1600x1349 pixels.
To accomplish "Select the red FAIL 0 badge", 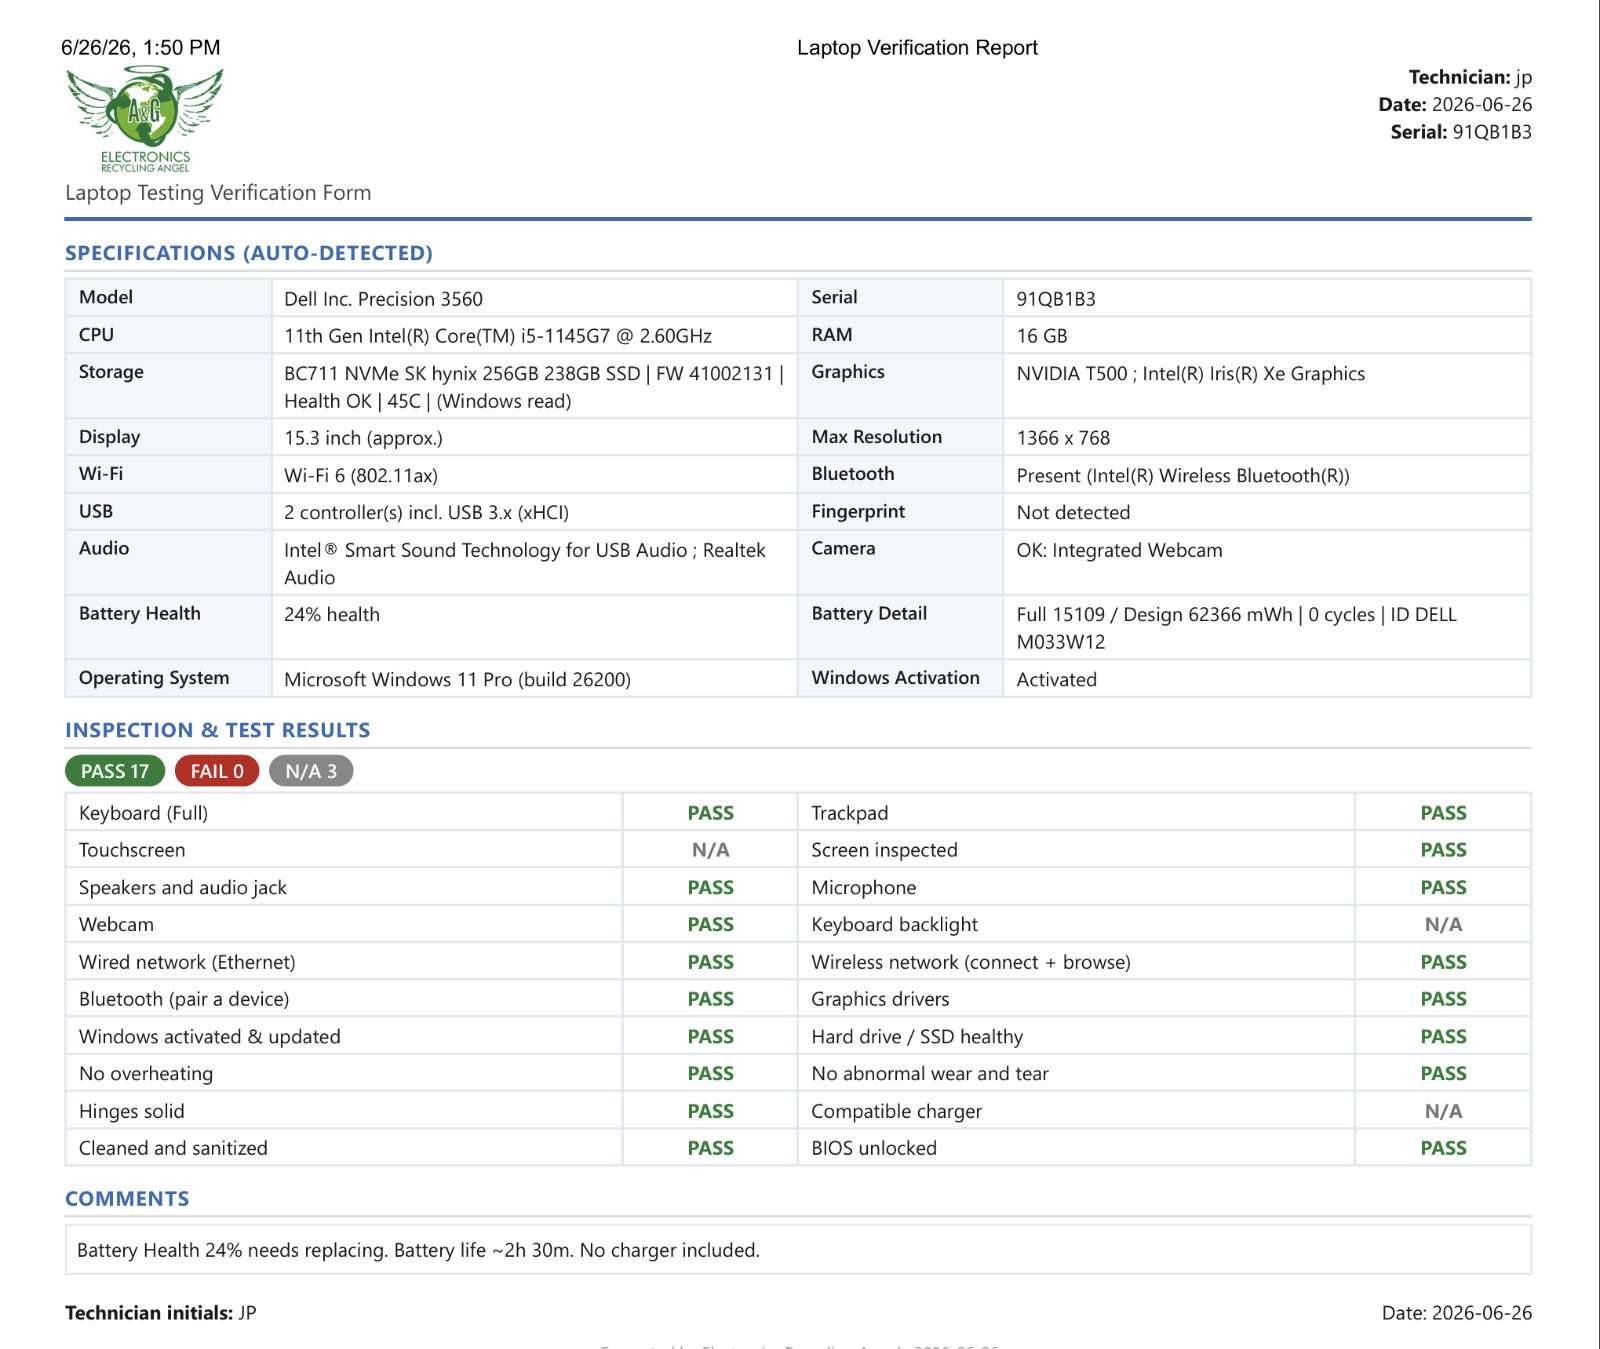I will 217,771.
